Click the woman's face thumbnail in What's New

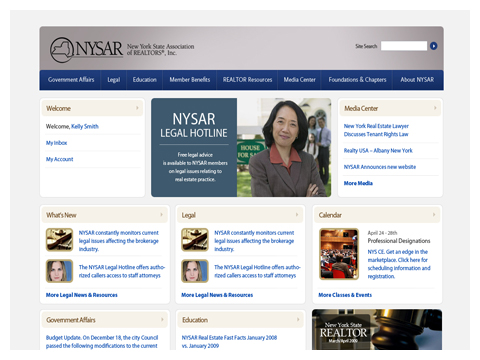[x=59, y=271]
